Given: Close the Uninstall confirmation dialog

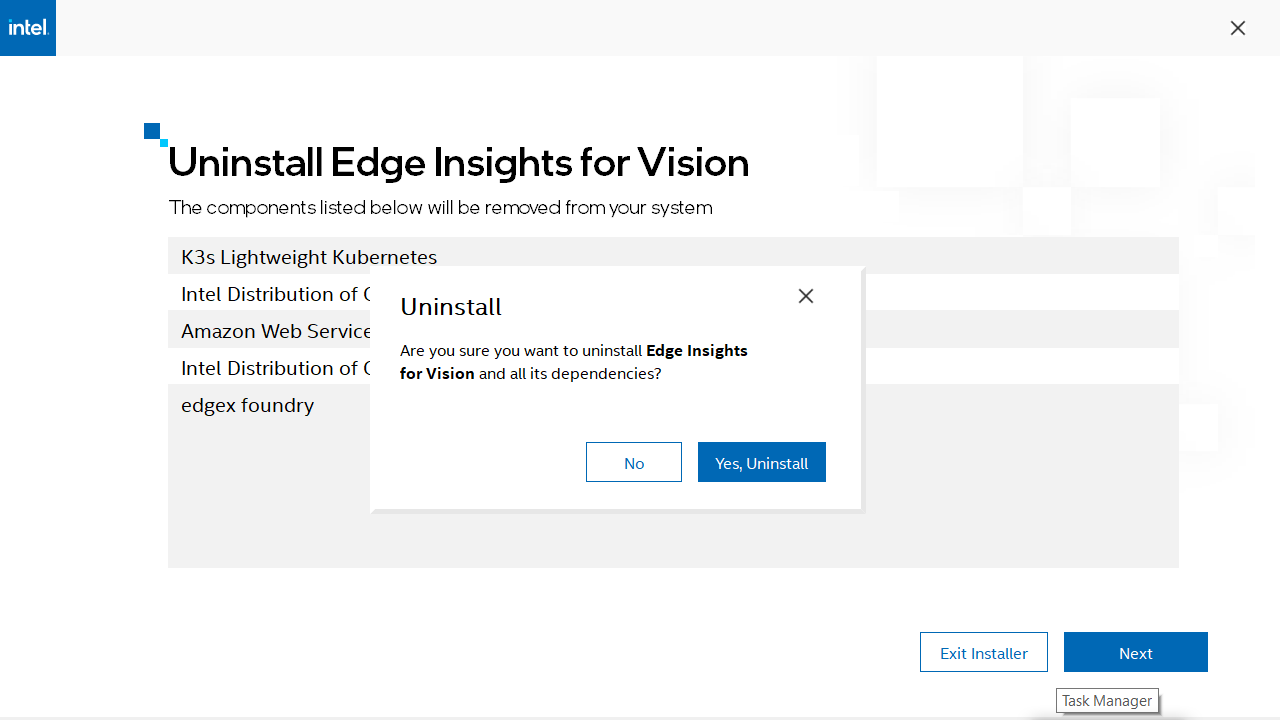Looking at the screenshot, I should click(x=806, y=296).
